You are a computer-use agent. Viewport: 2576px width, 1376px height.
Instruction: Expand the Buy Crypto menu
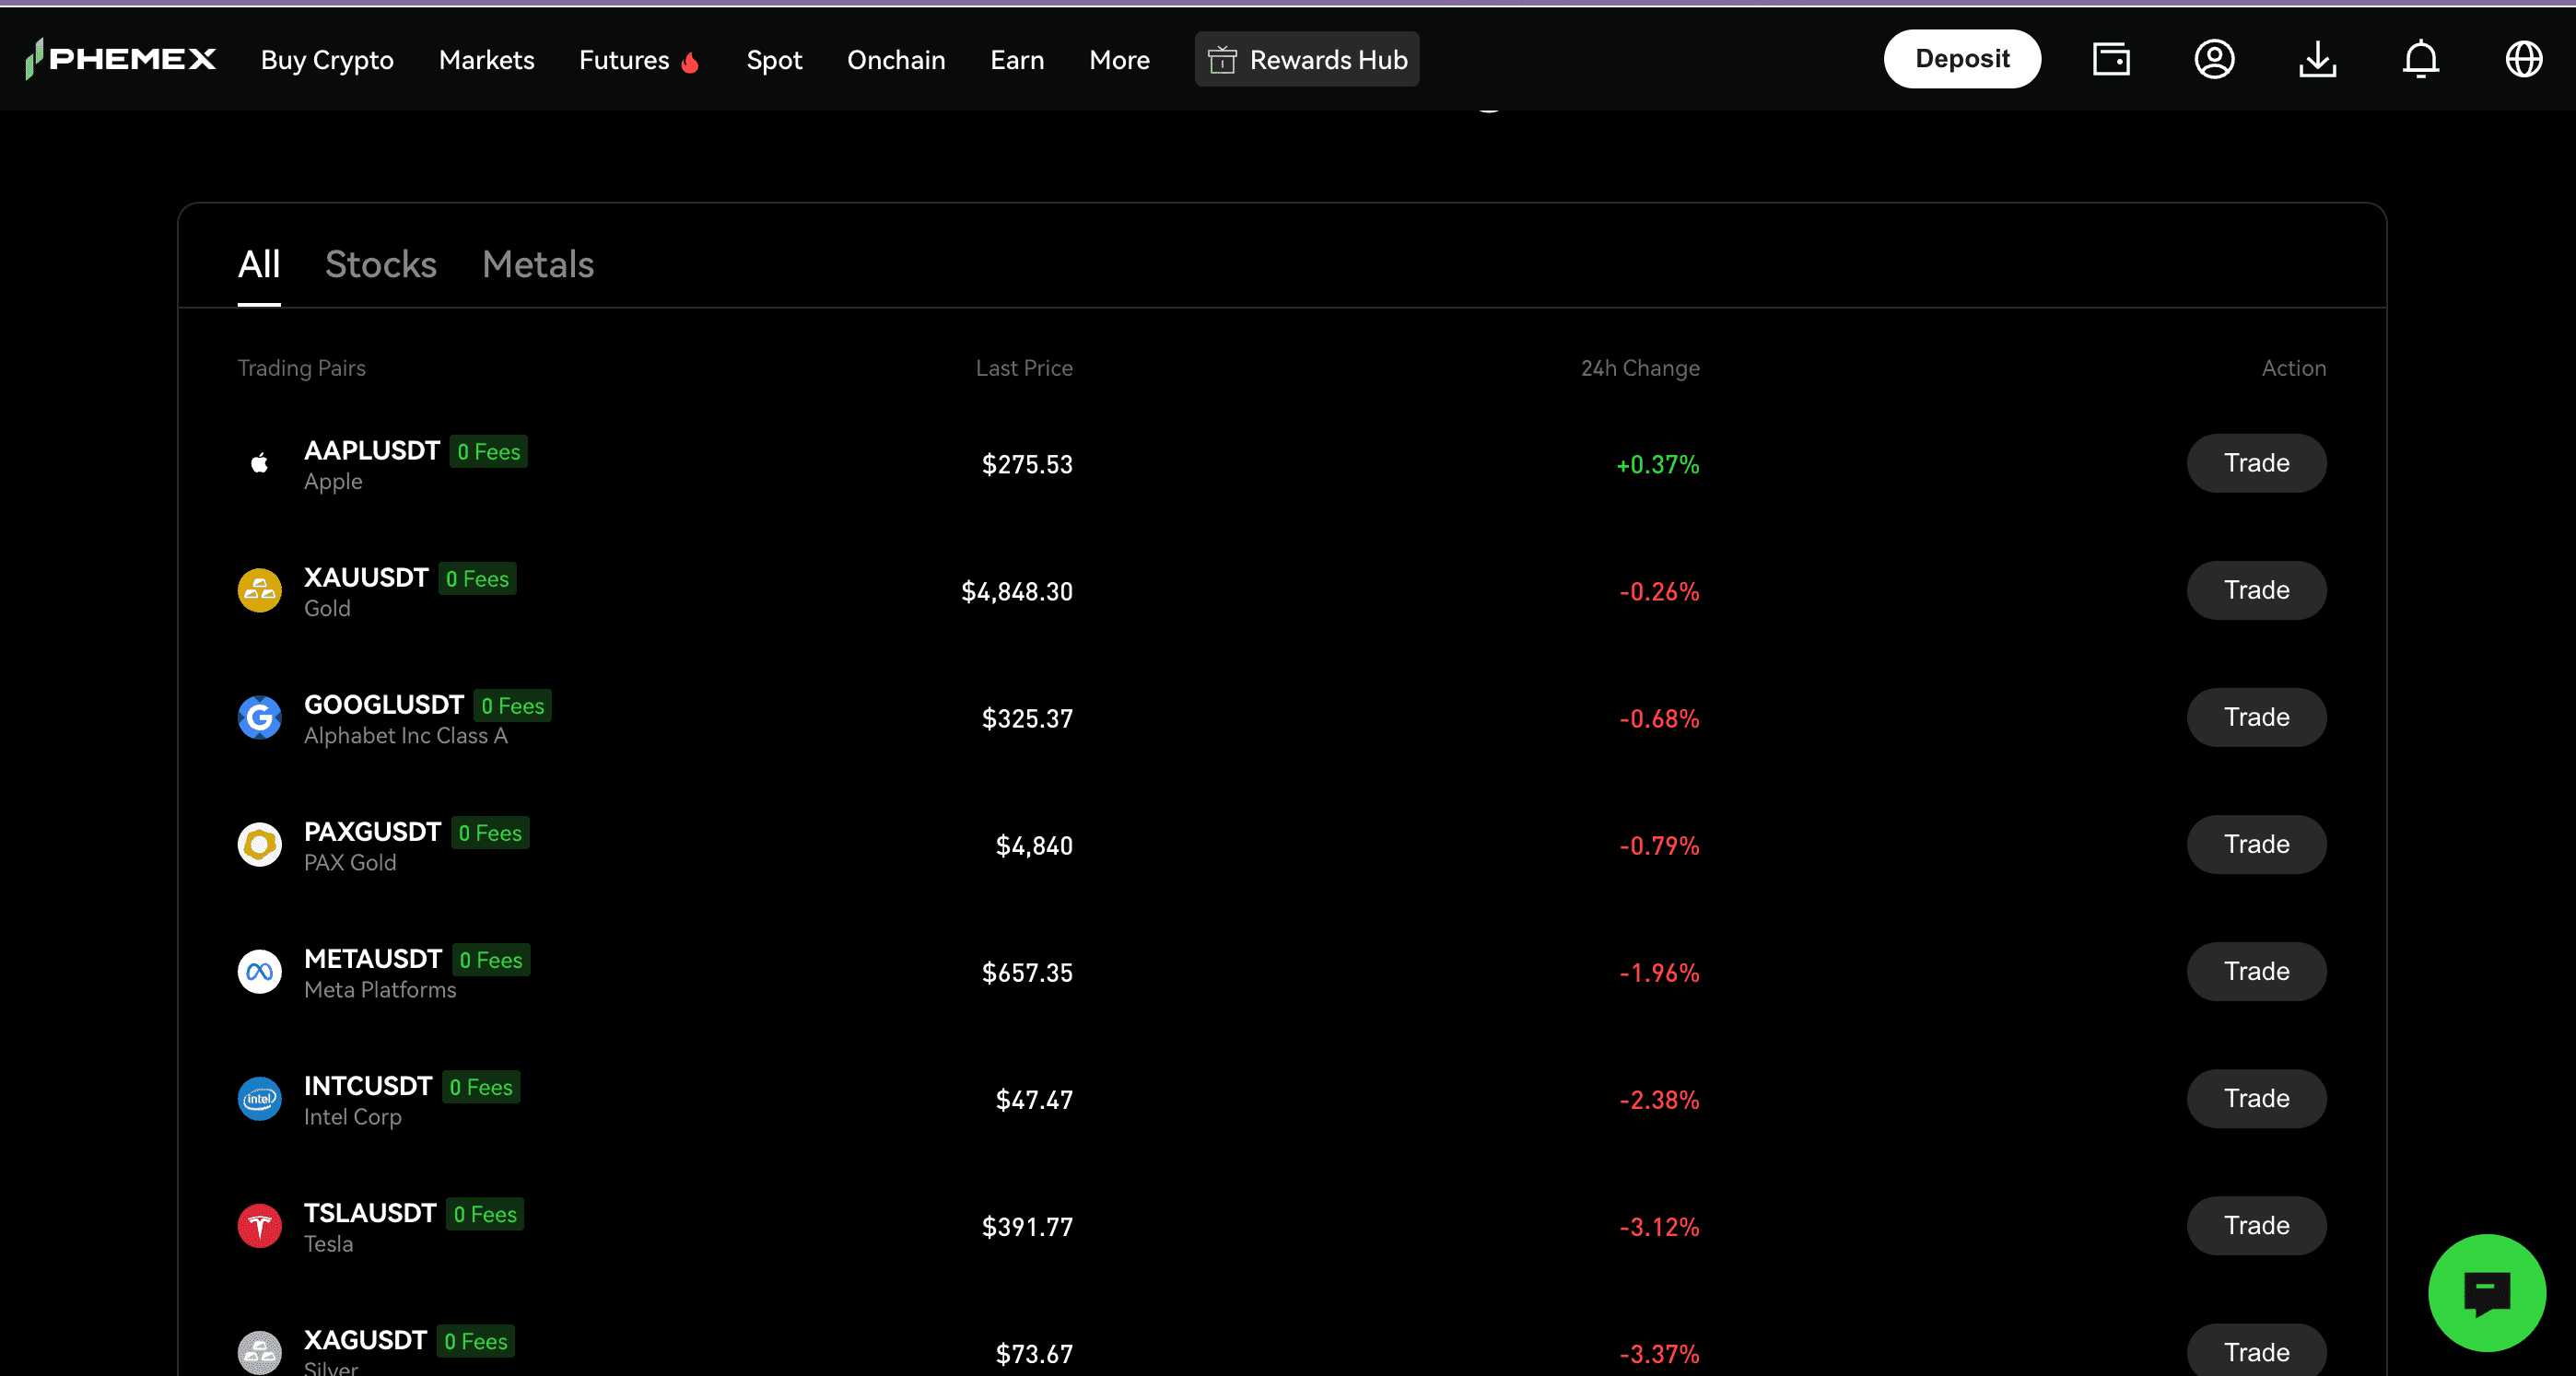(x=327, y=60)
